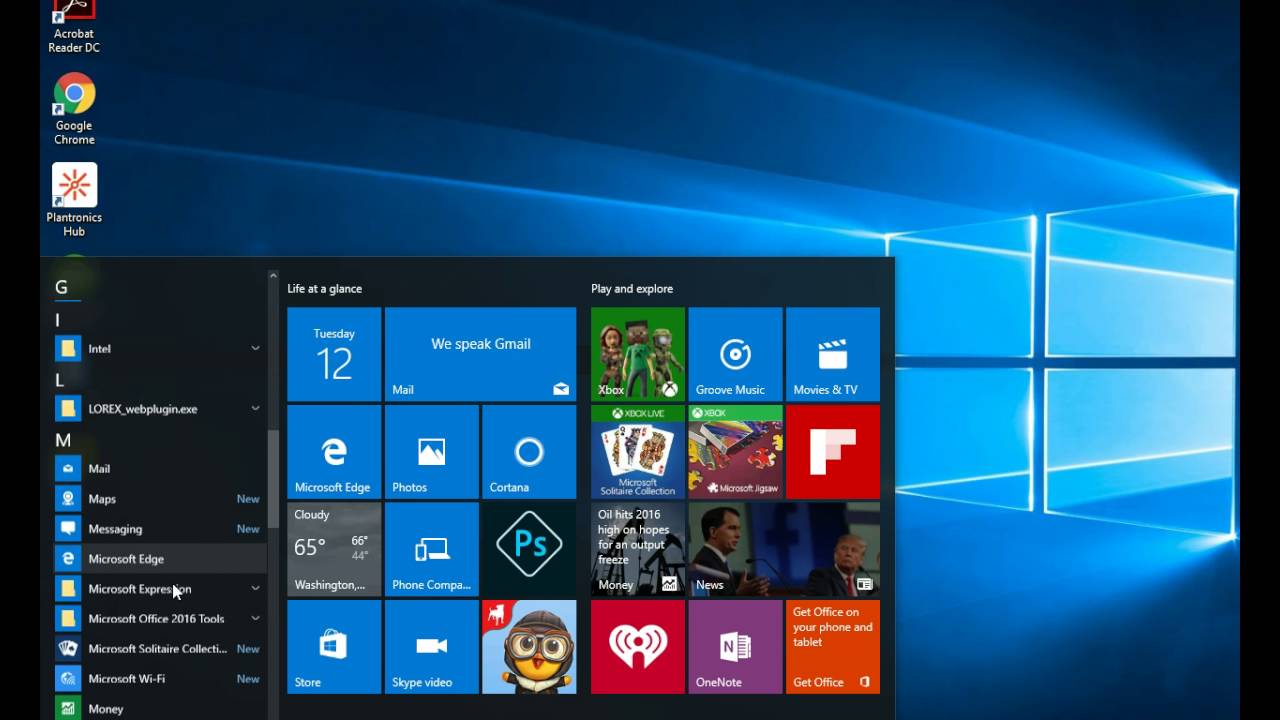
Task: Open Maps from the app list
Action: coord(160,498)
